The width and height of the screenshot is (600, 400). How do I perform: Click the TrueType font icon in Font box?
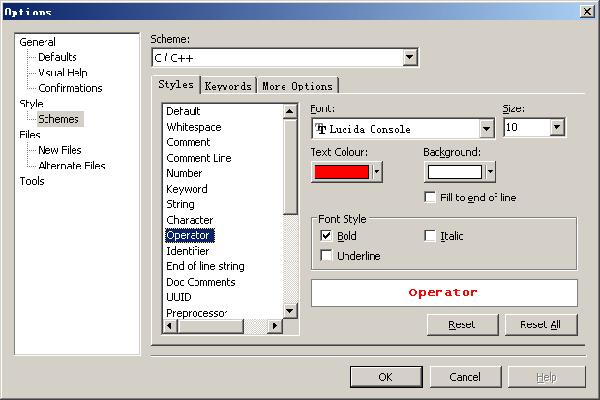pos(321,129)
